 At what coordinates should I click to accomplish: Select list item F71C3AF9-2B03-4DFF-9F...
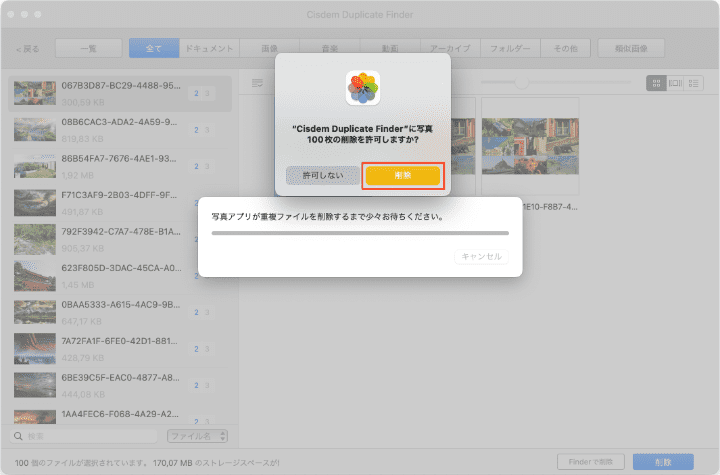pos(120,203)
